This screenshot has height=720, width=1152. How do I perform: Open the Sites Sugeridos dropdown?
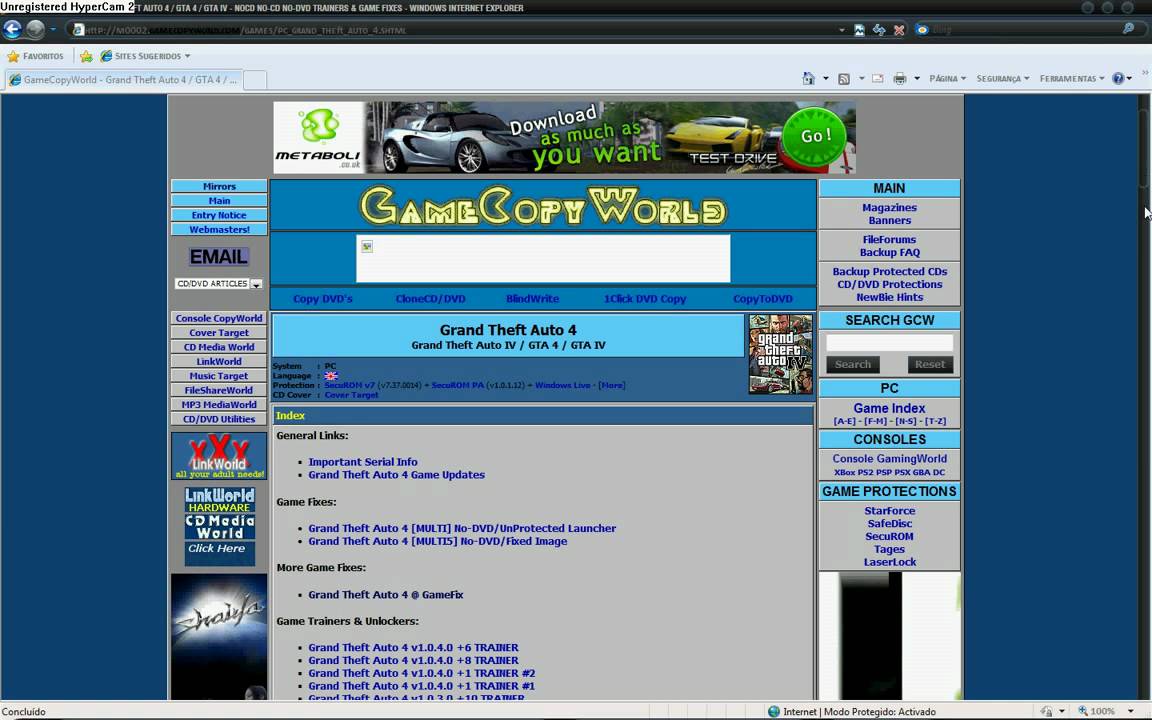145,56
